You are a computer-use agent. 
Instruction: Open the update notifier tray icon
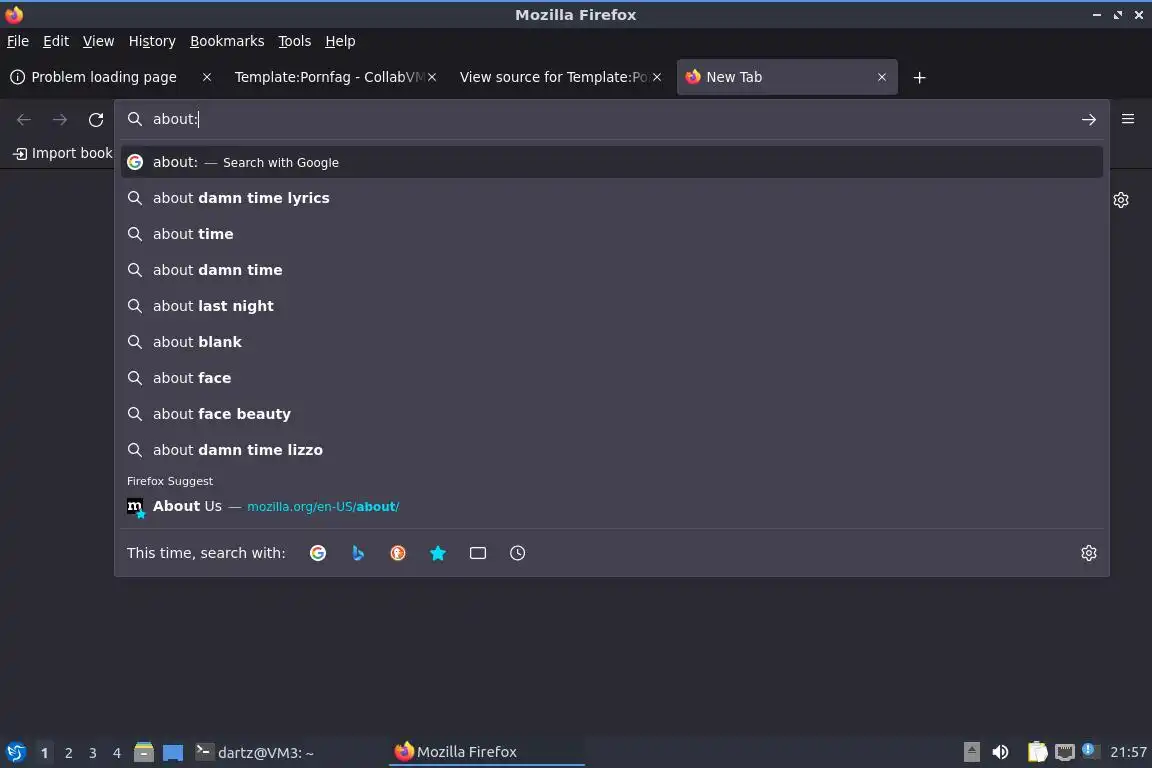pyautogui.click(x=1090, y=750)
